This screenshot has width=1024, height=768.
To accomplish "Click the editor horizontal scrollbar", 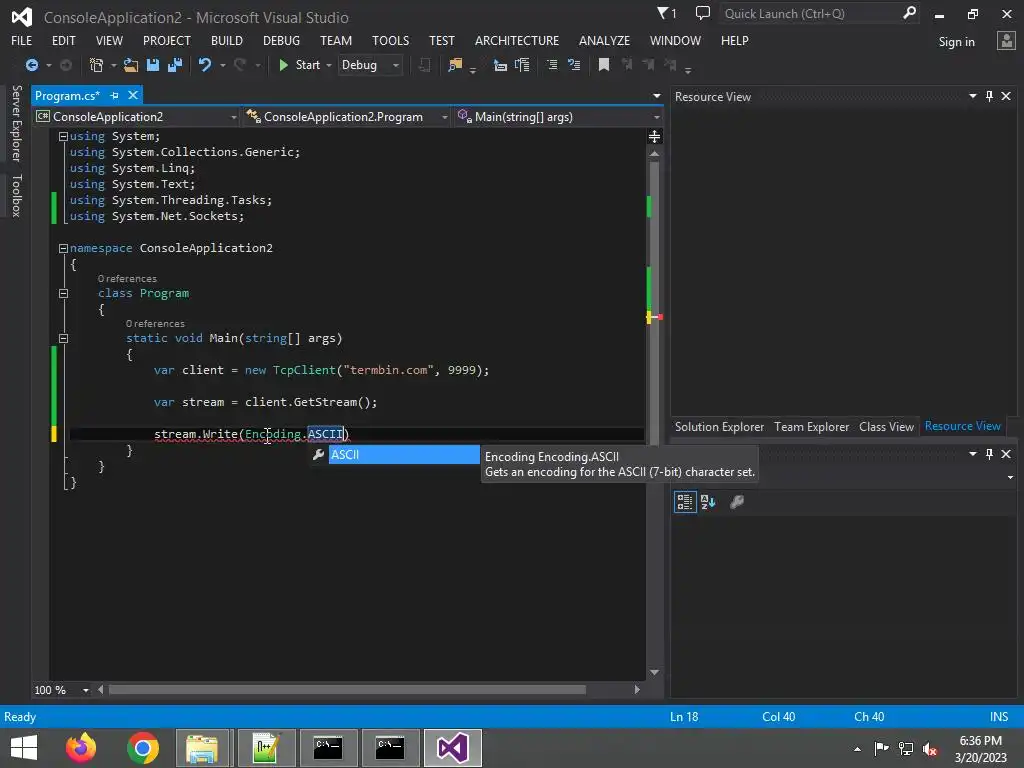I will point(347,690).
